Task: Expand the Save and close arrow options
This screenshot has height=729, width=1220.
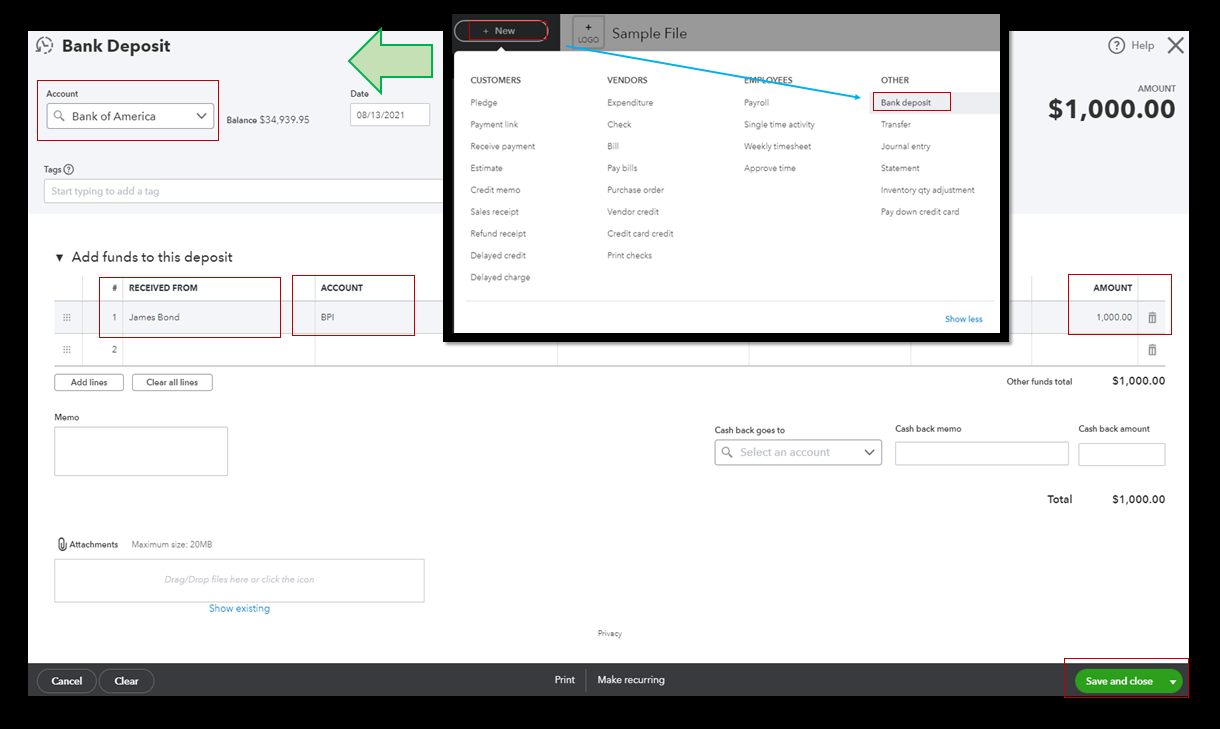Action: click(x=1170, y=680)
